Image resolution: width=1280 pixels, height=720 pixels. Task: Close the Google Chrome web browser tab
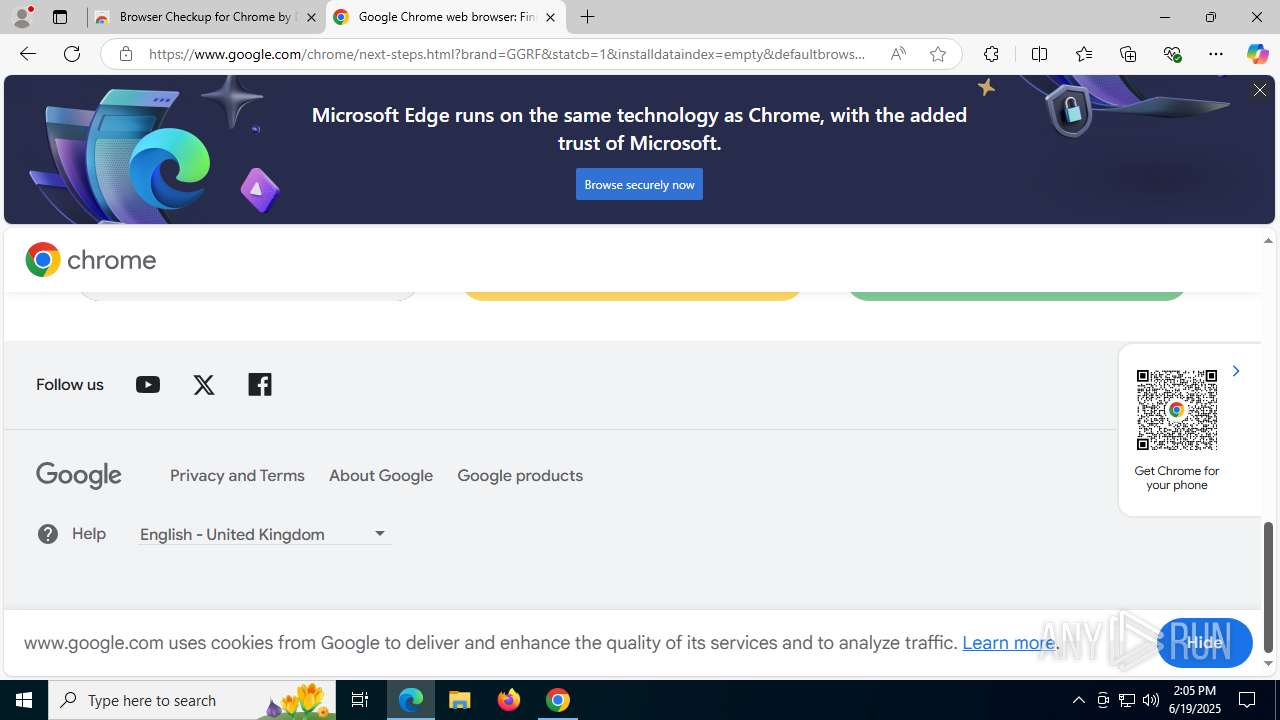tap(550, 17)
